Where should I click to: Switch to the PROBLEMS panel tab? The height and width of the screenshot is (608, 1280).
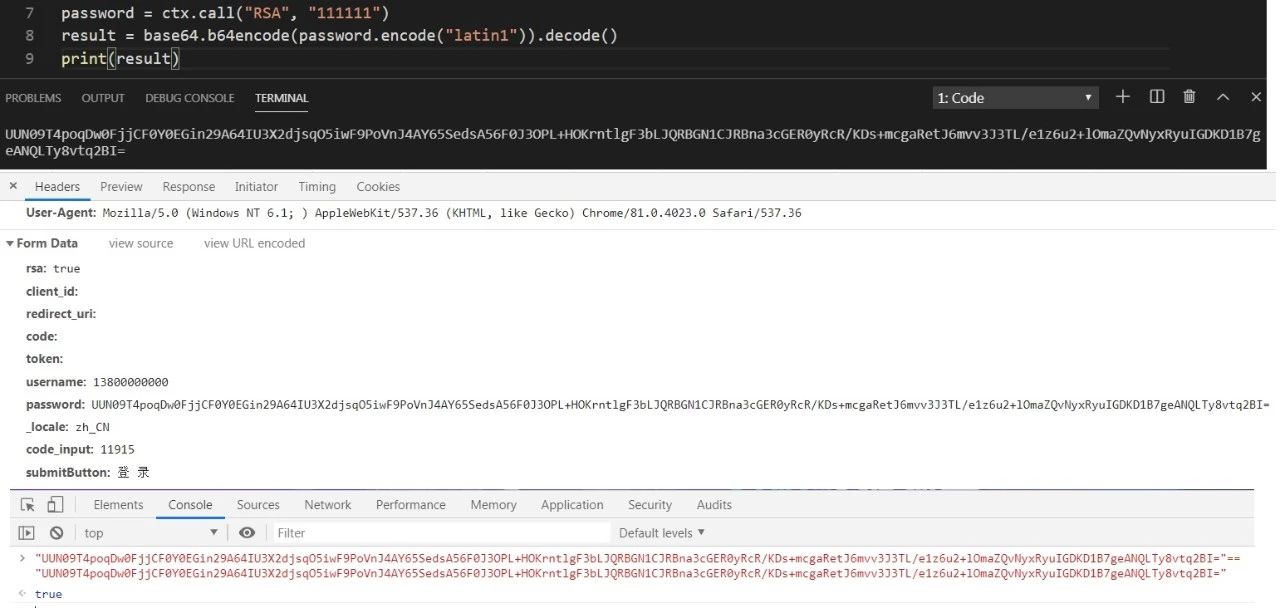point(33,98)
